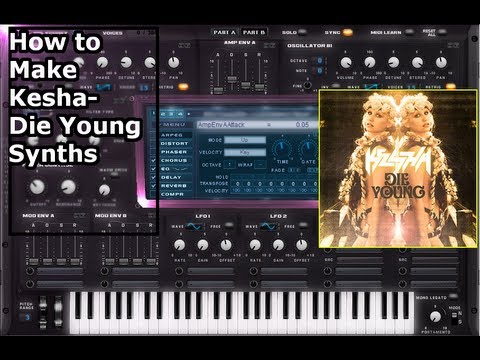Click the LFO 1 wave shape icon
The width and height of the screenshot is (480, 360).
[194, 227]
